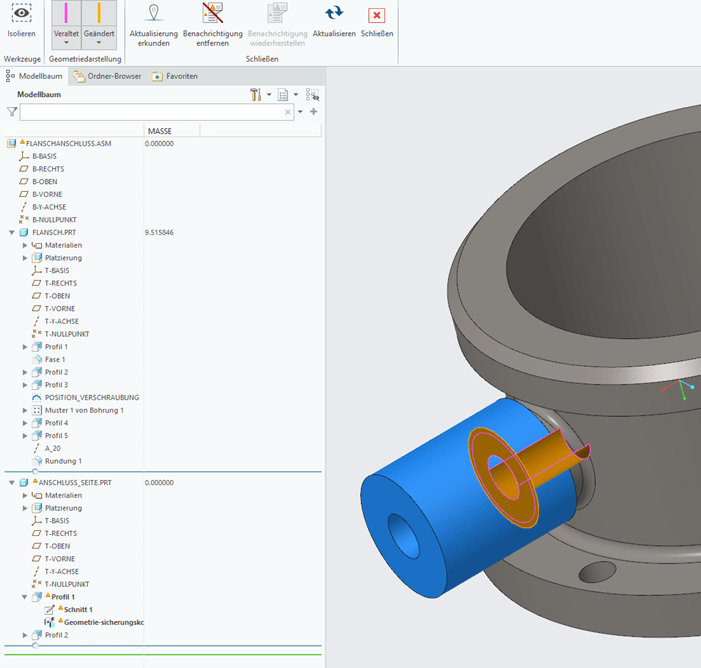
Task: Expand Profil 2 under ANSCHLUSS_SEITE.PRT
Action: 25,635
